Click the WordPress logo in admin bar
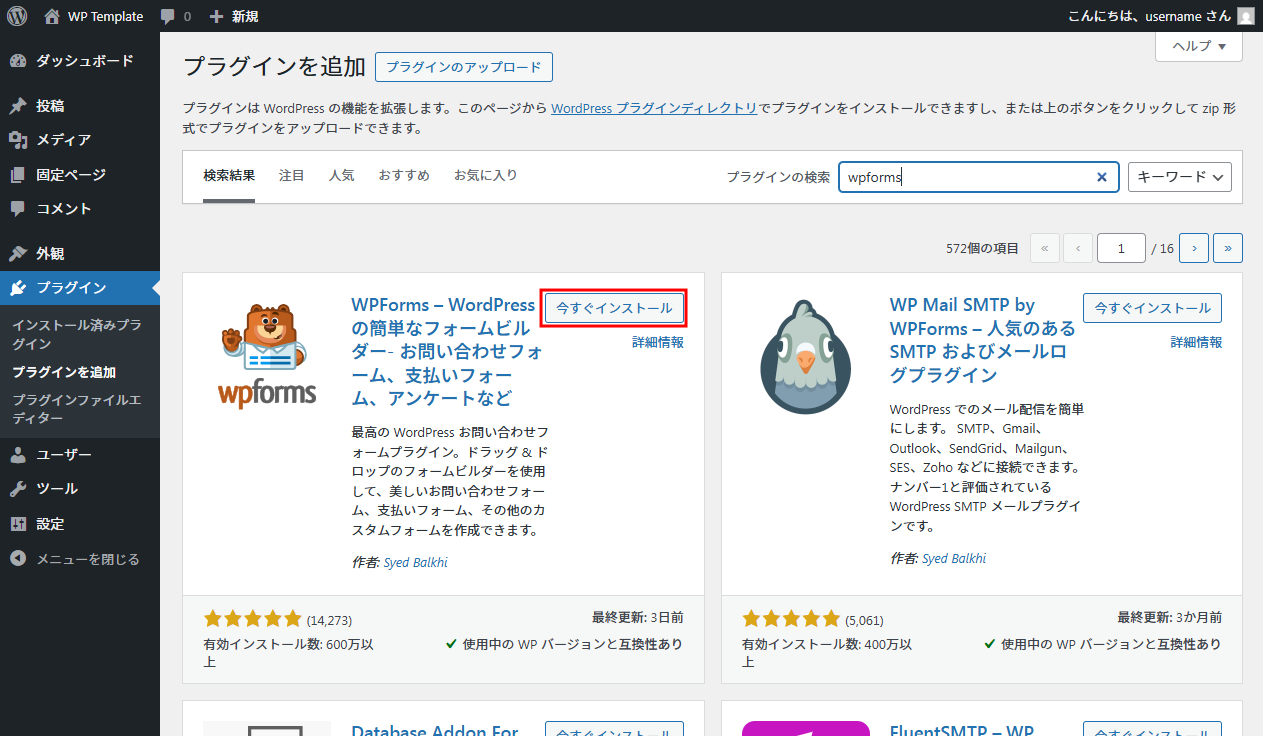This screenshot has height=736, width=1263. [17, 16]
